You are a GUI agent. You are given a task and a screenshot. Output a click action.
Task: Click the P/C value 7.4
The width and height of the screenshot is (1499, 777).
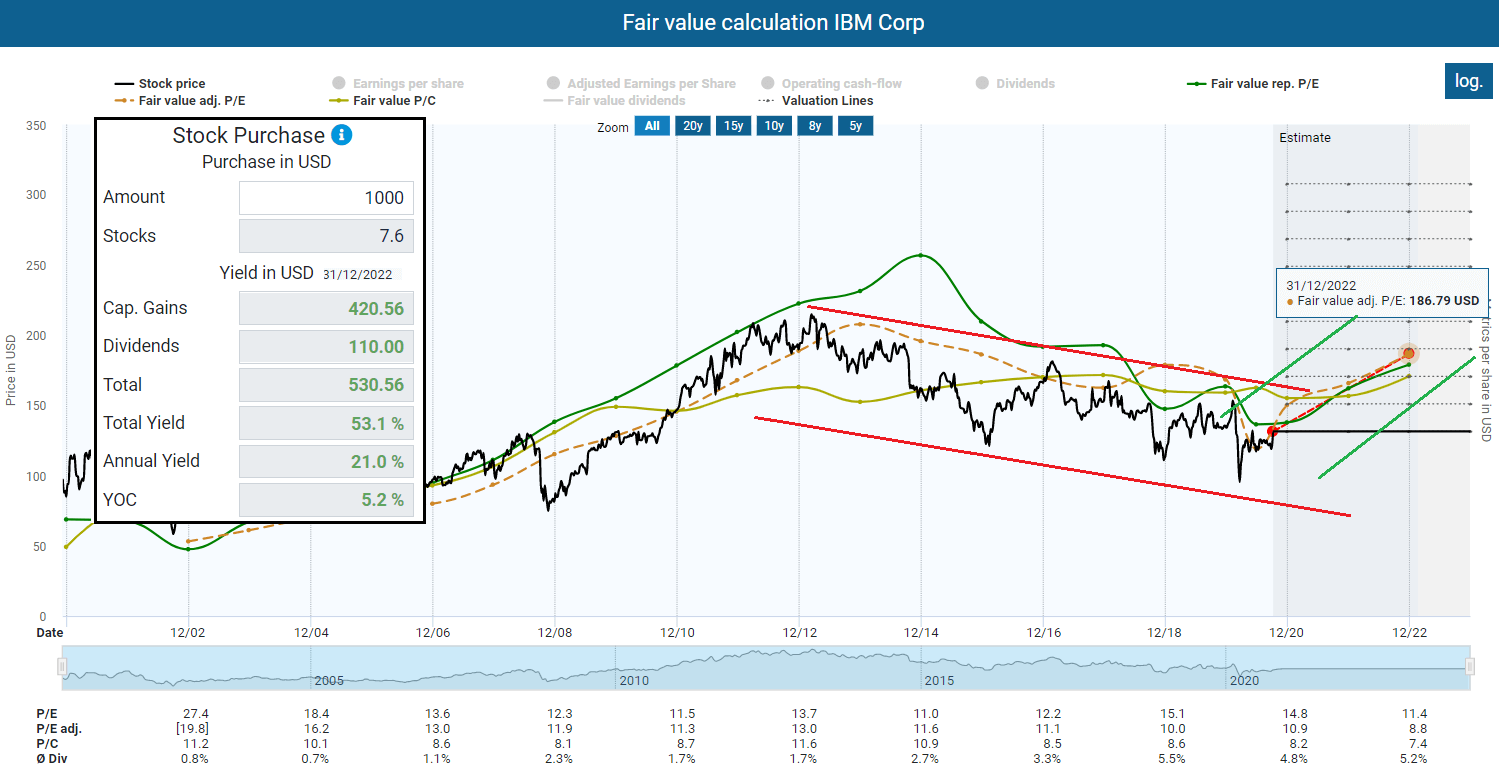tap(1416, 744)
